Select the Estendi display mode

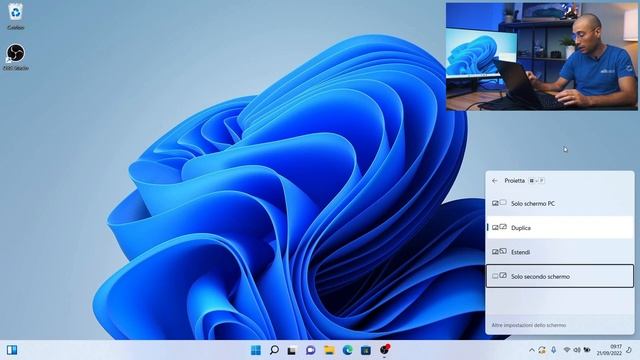click(x=560, y=252)
